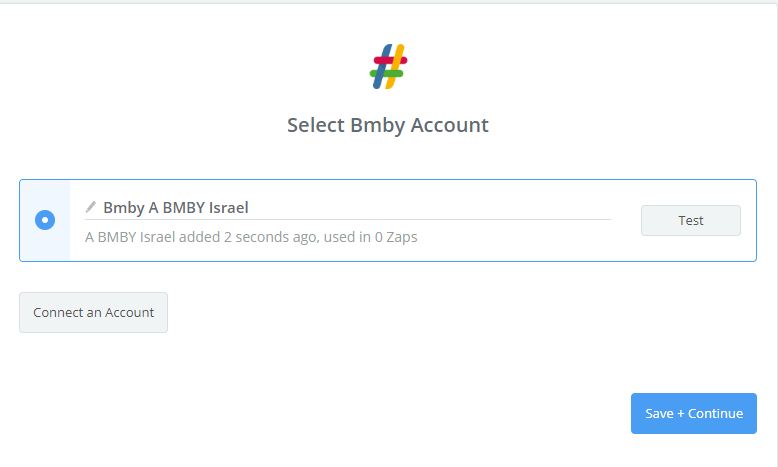Add another Bmby account via Connect an Account

pos(93,312)
